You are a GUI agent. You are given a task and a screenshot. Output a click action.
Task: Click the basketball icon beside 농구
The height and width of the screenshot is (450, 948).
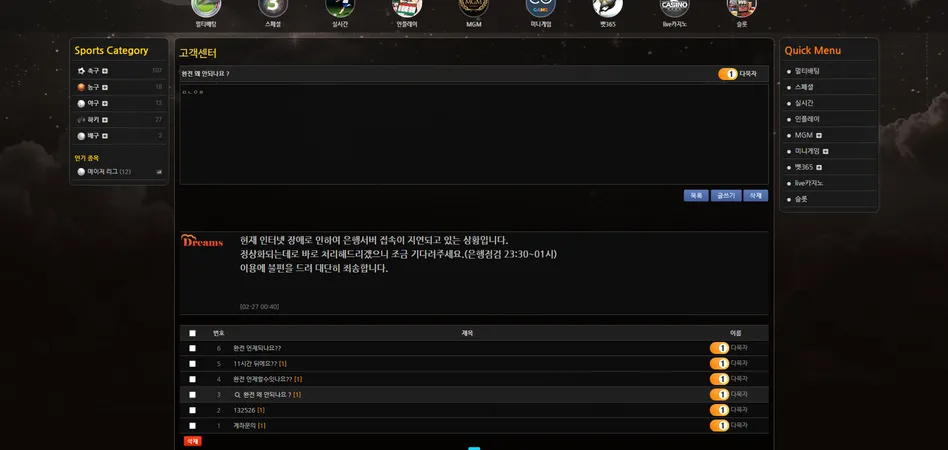(x=81, y=87)
